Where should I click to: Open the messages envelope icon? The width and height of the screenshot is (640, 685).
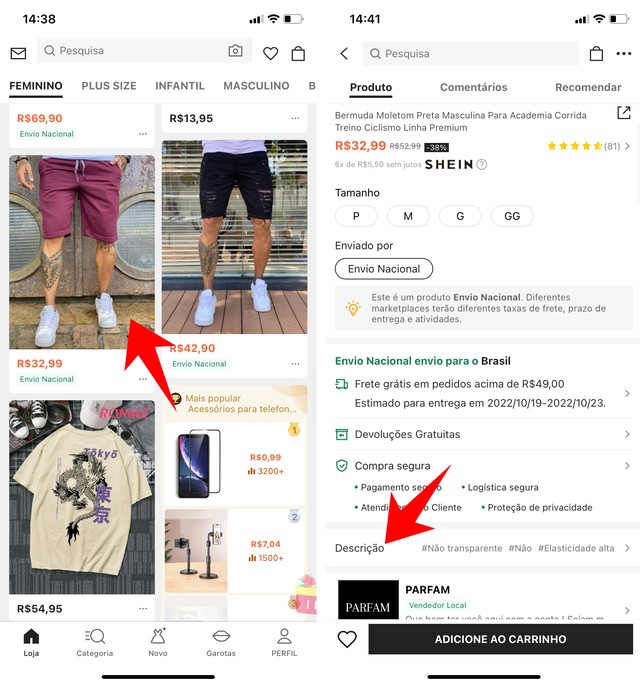[18, 53]
